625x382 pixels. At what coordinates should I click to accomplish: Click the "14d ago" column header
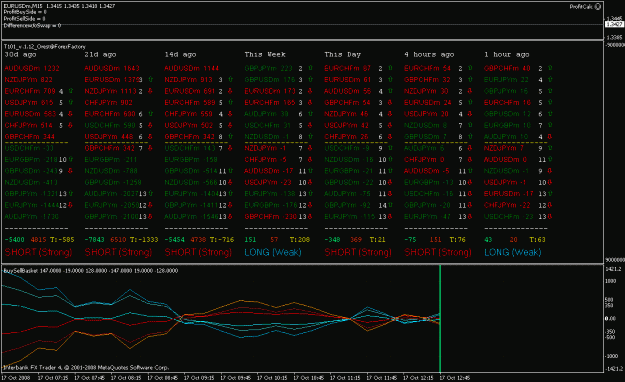(181, 55)
